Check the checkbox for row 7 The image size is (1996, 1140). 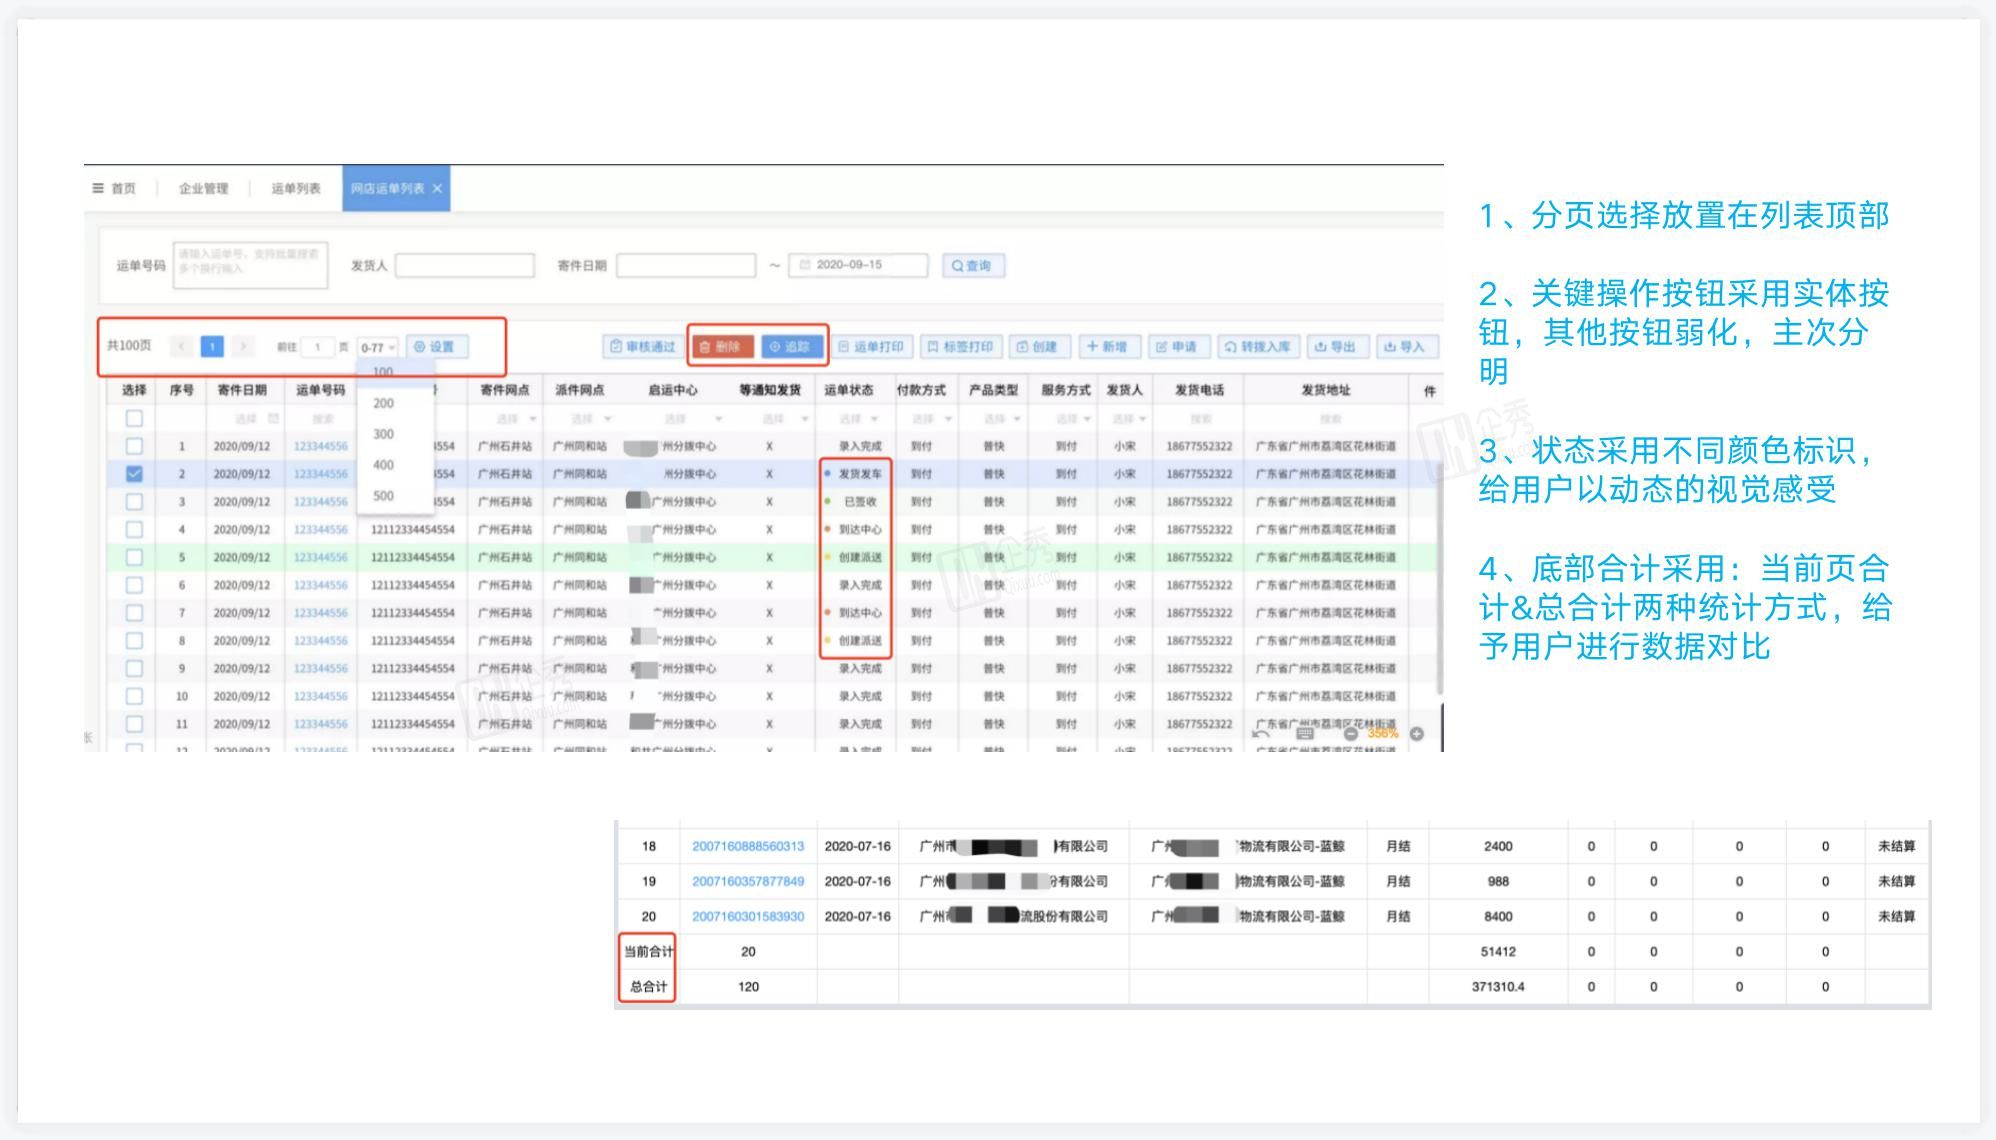point(134,613)
